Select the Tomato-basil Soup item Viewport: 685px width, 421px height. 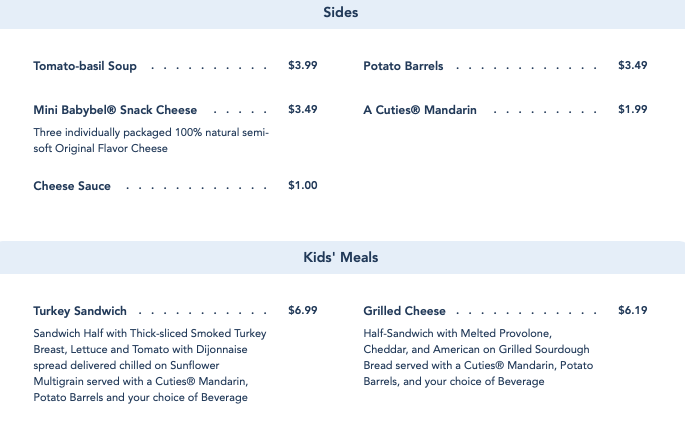point(85,66)
